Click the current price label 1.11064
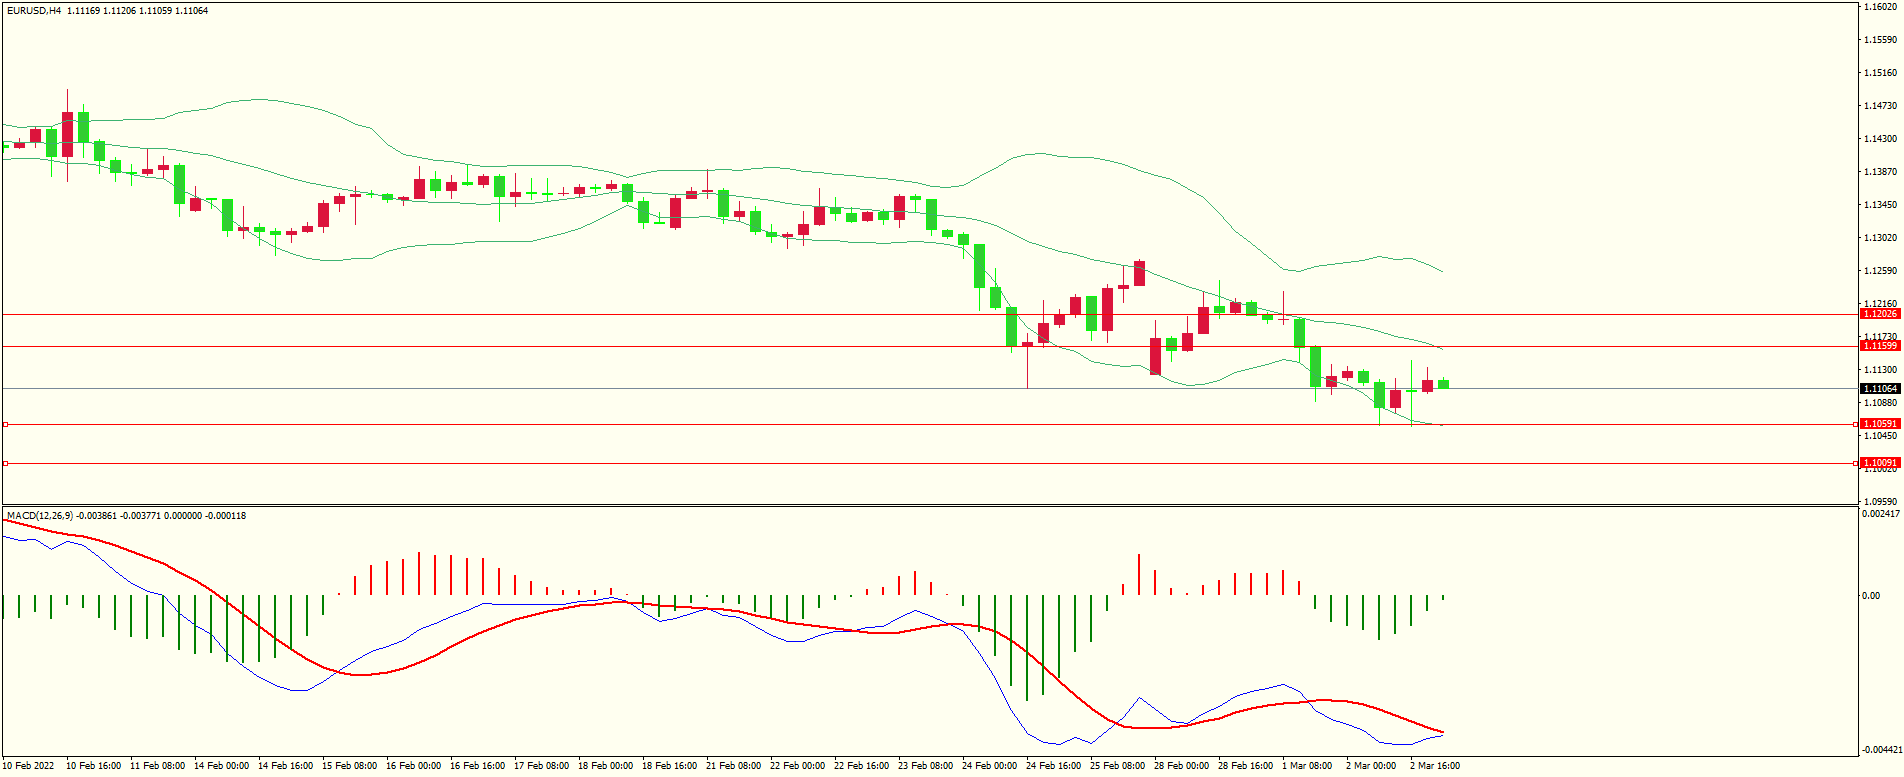1904x777 pixels. [x=1879, y=388]
